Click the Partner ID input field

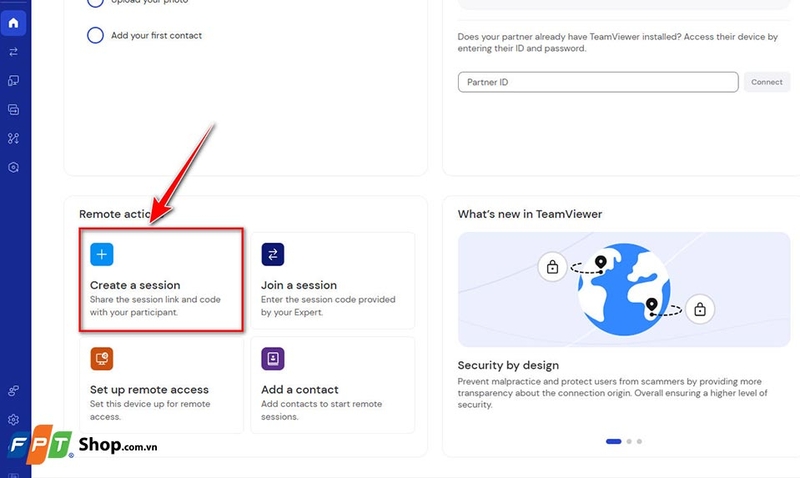point(598,82)
